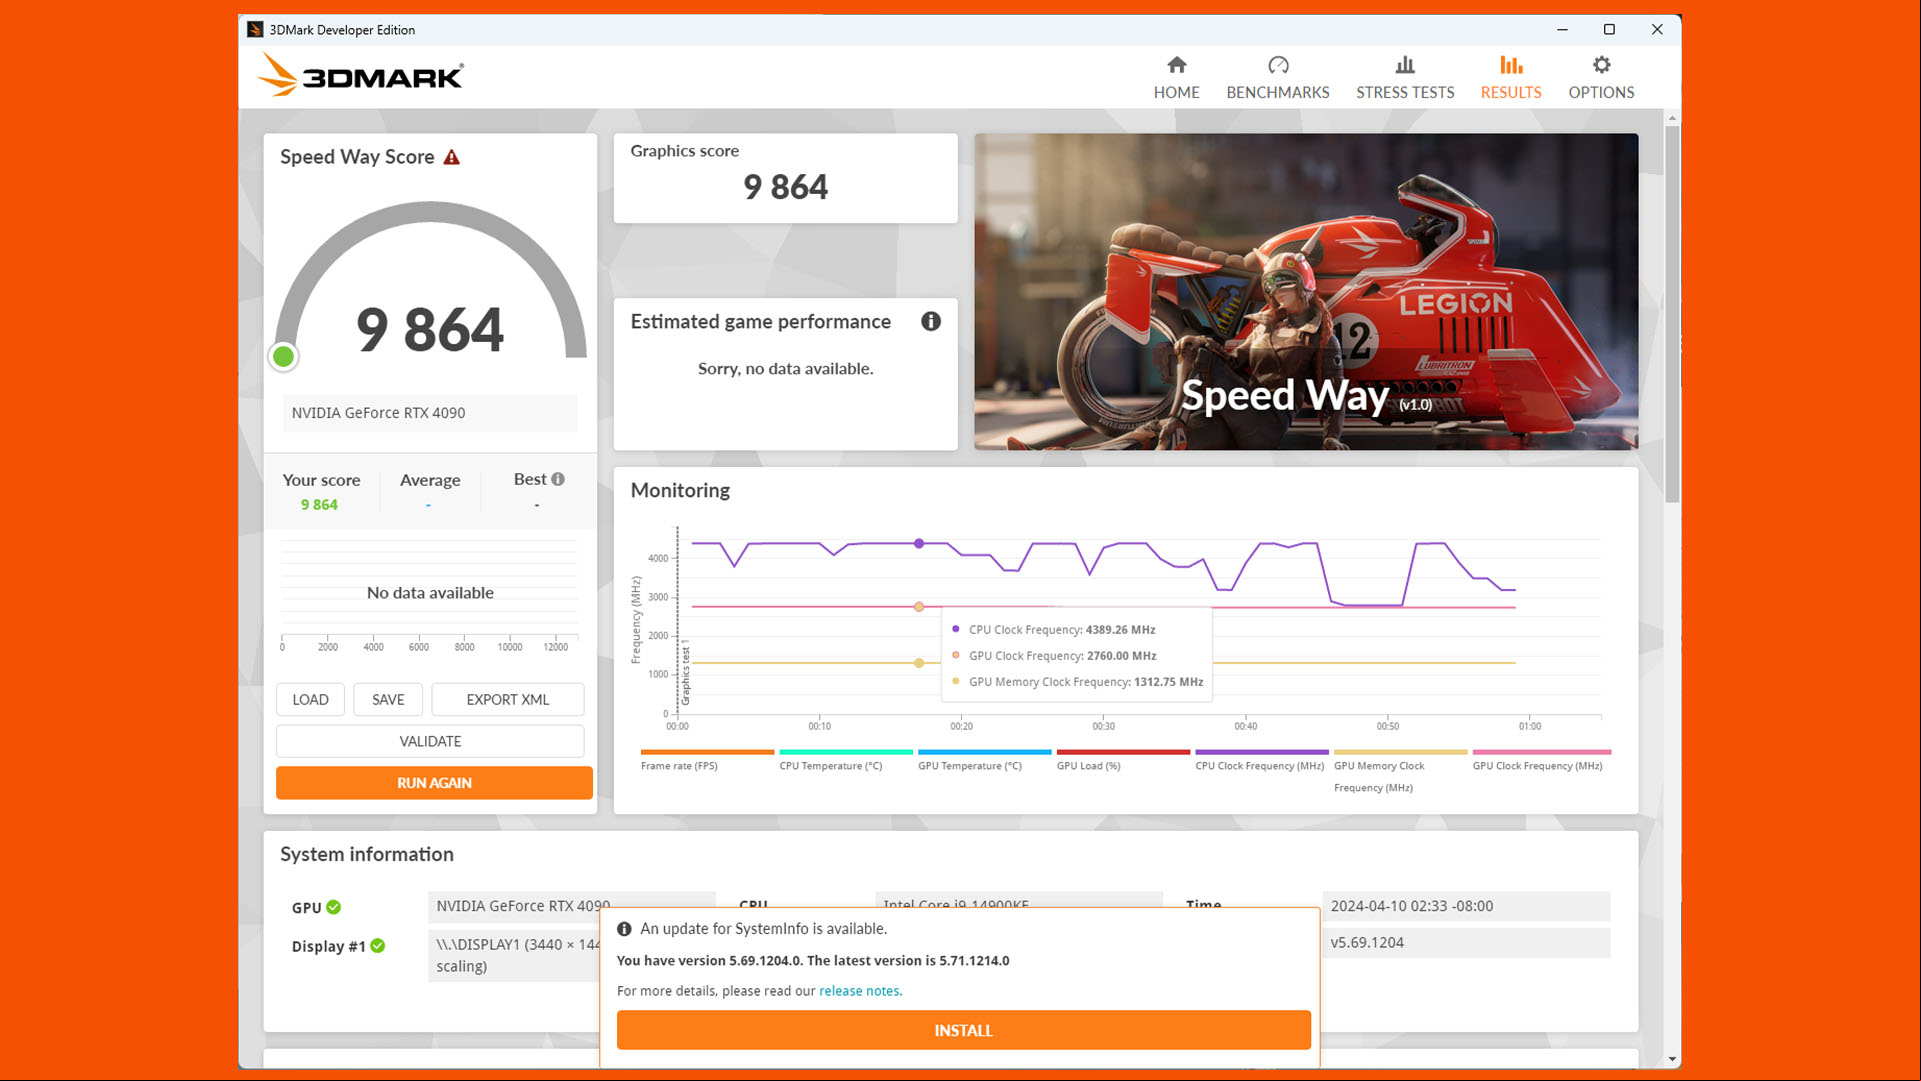The height and width of the screenshot is (1081, 1921).
Task: Switch to the Benchmarks tab
Action: [x=1277, y=78]
